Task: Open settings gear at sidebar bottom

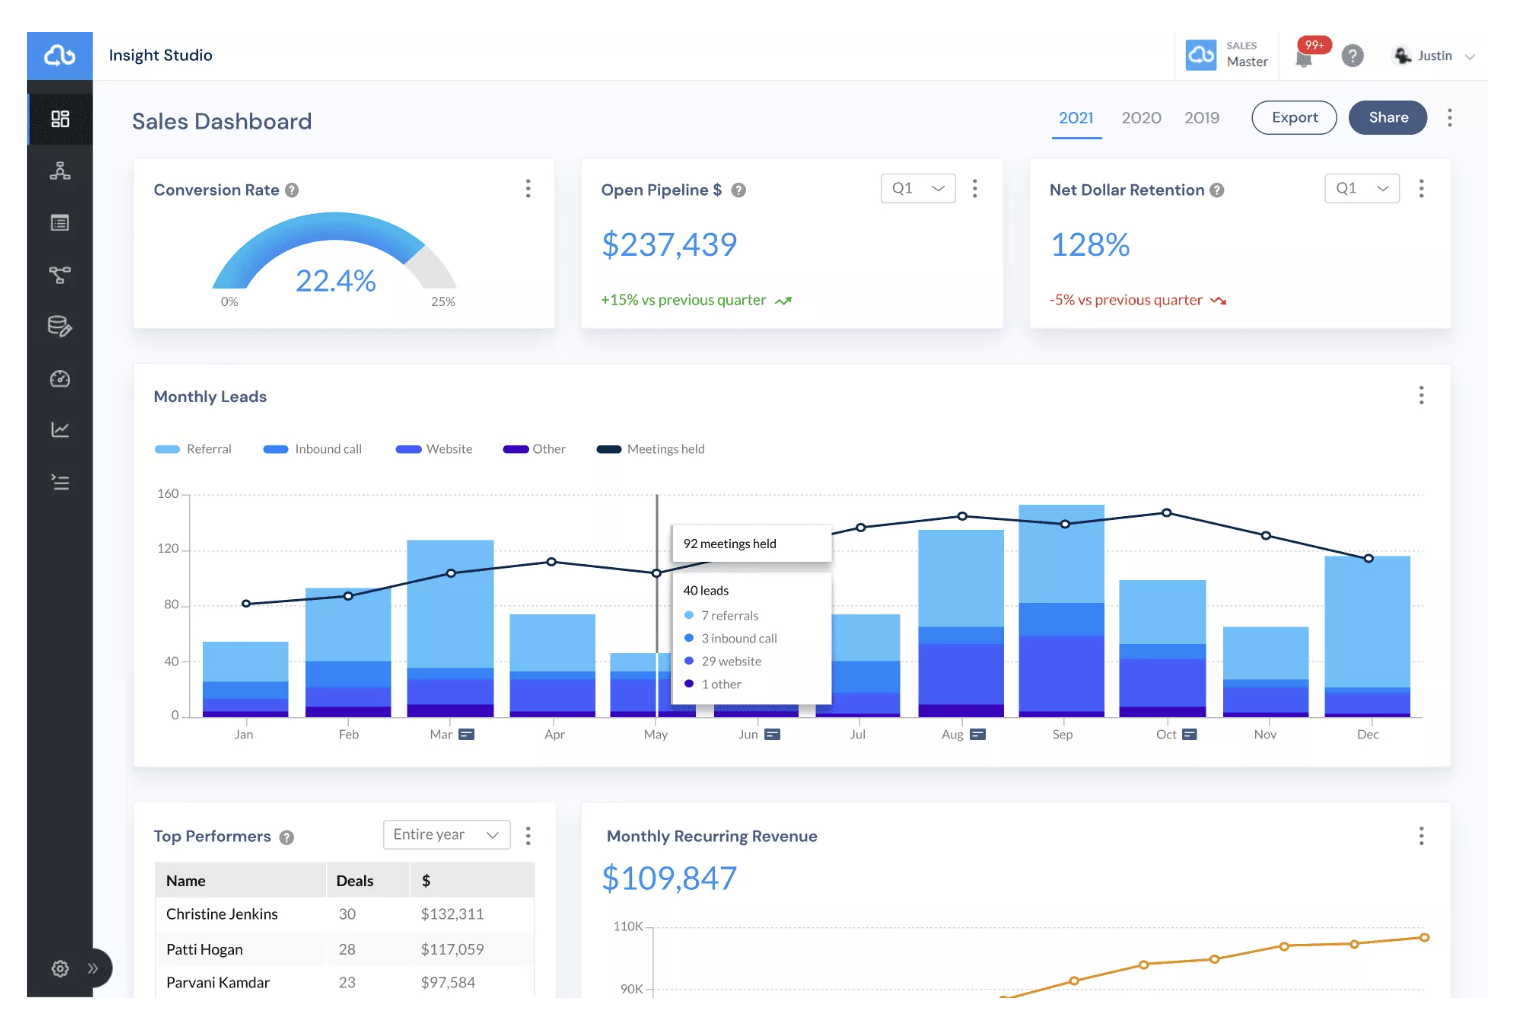Action: (60, 968)
